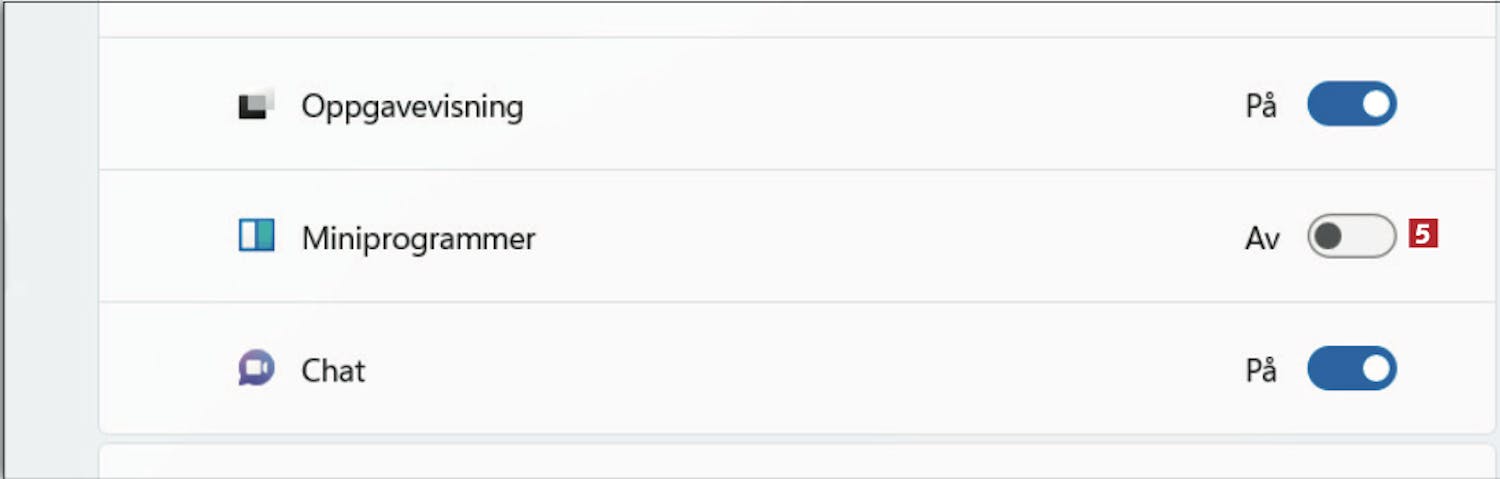The height and width of the screenshot is (479, 1500).
Task: Click the Oppgavevisning task view icon
Action: click(x=256, y=105)
